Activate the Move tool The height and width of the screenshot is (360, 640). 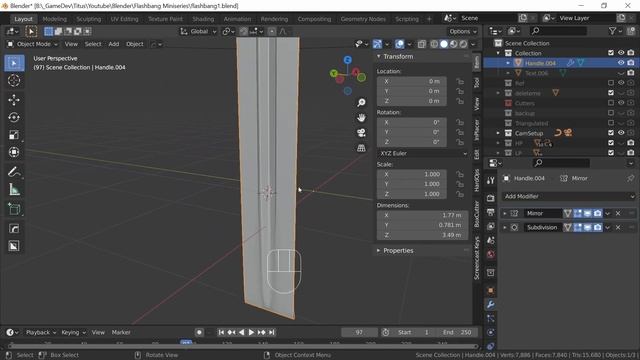[14, 100]
